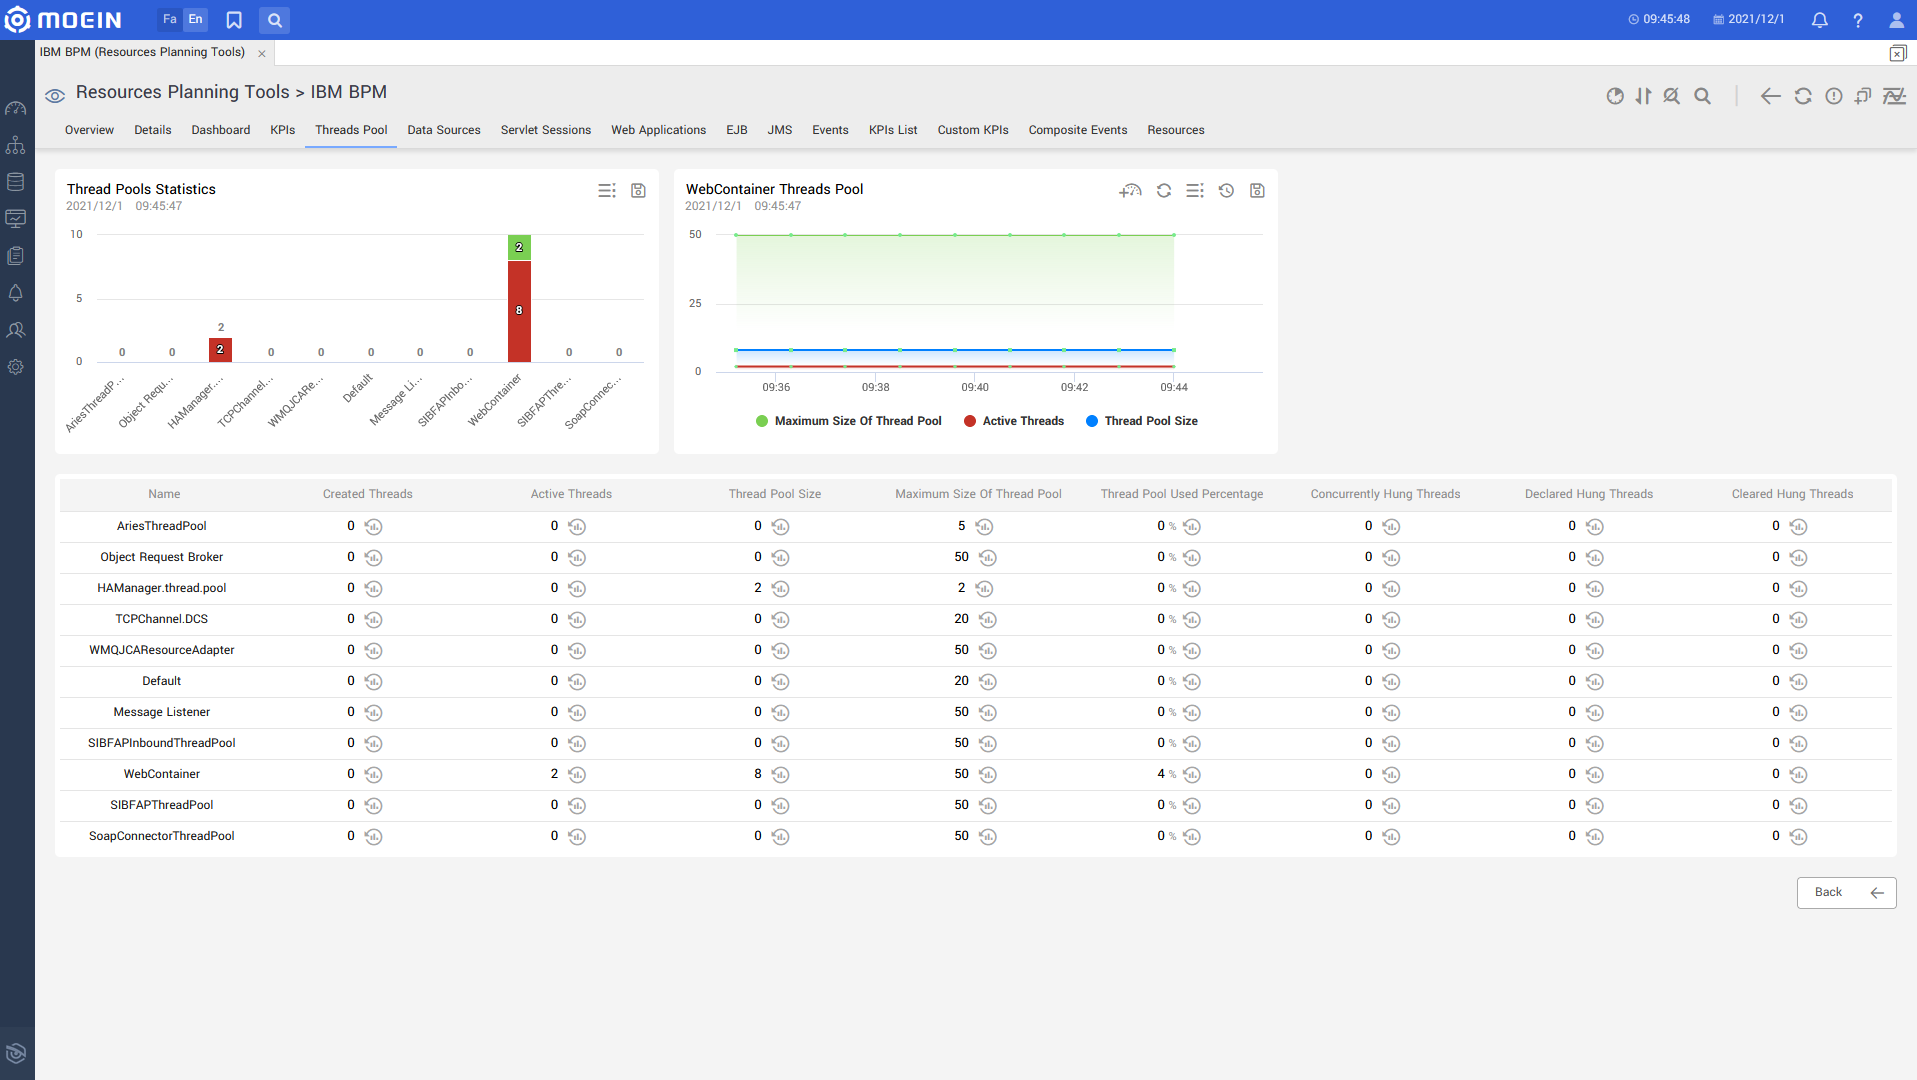This screenshot has height=1080, width=1917.
Task: Save Thread Pools Statistics chart
Action: [x=638, y=190]
